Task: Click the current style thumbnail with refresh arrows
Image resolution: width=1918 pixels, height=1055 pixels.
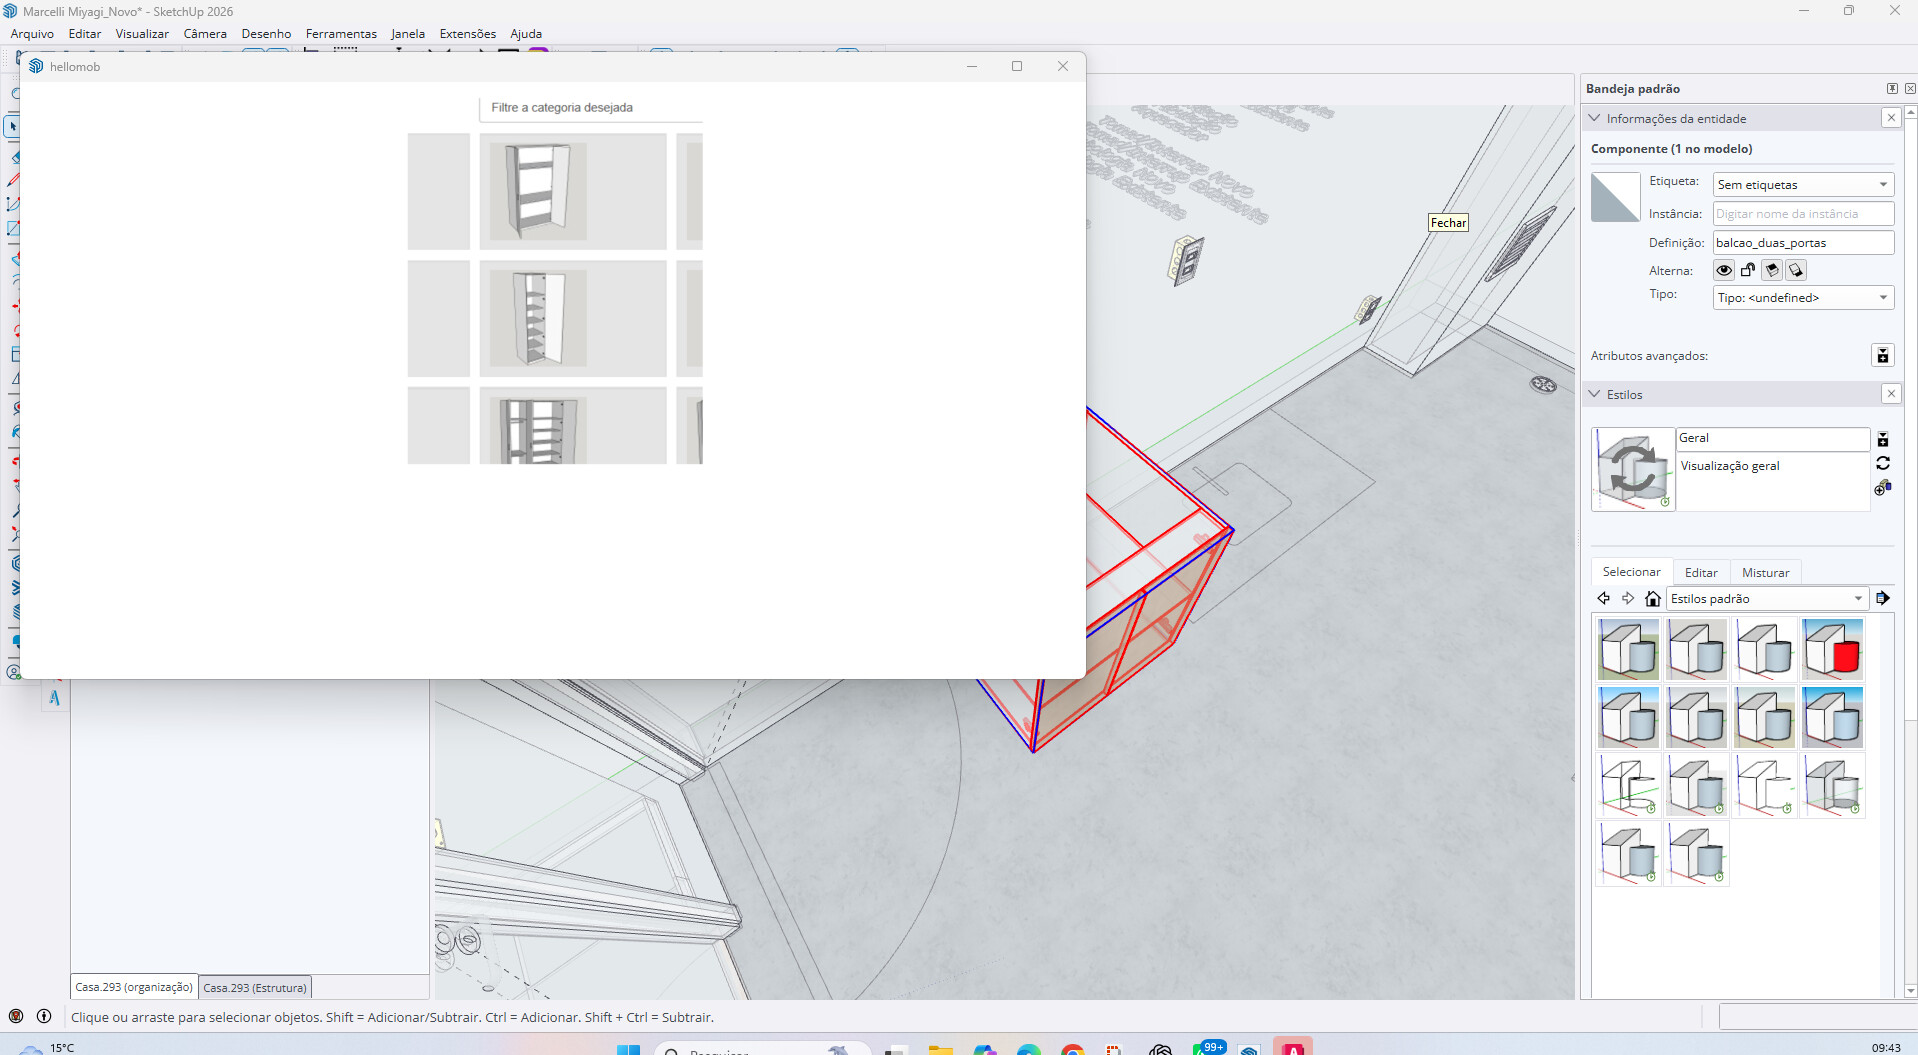Action: tap(1633, 470)
